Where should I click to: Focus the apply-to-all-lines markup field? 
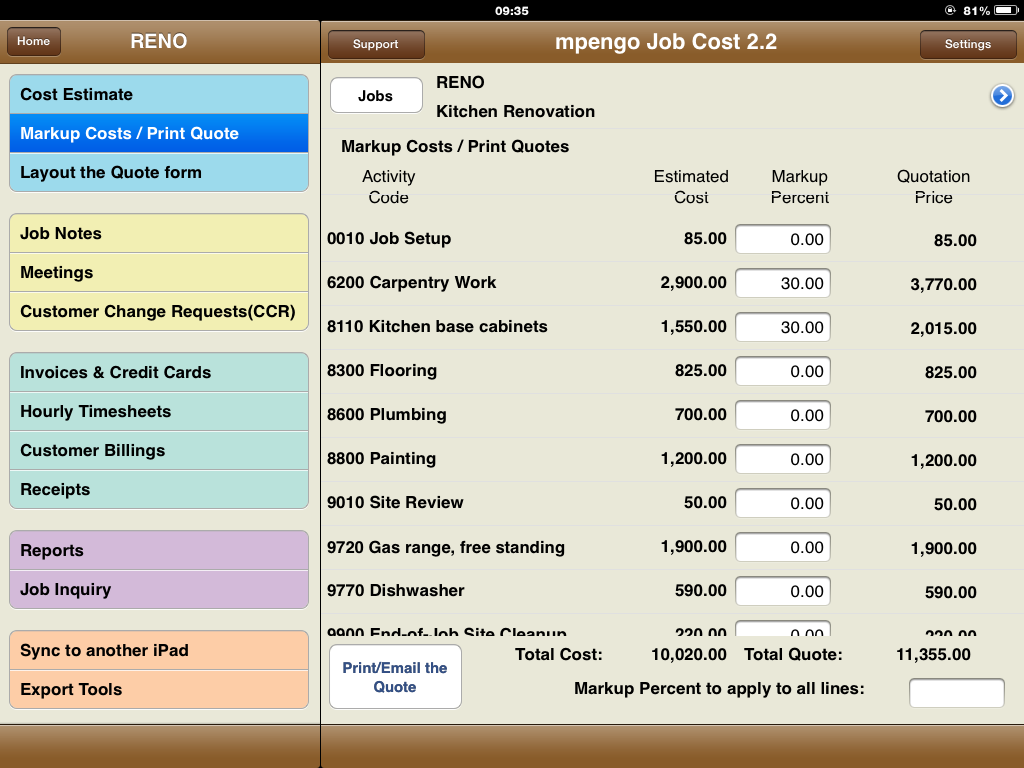(x=956, y=693)
